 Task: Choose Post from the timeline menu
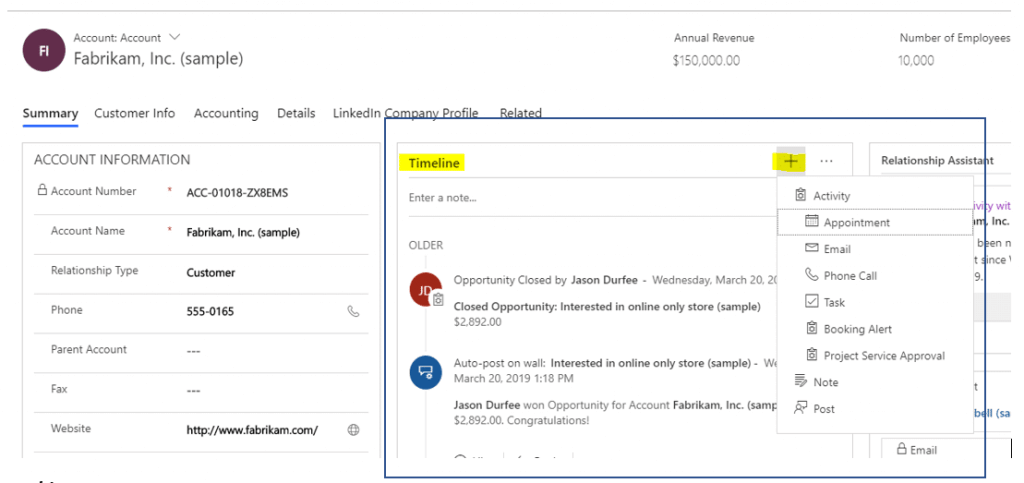pos(824,409)
